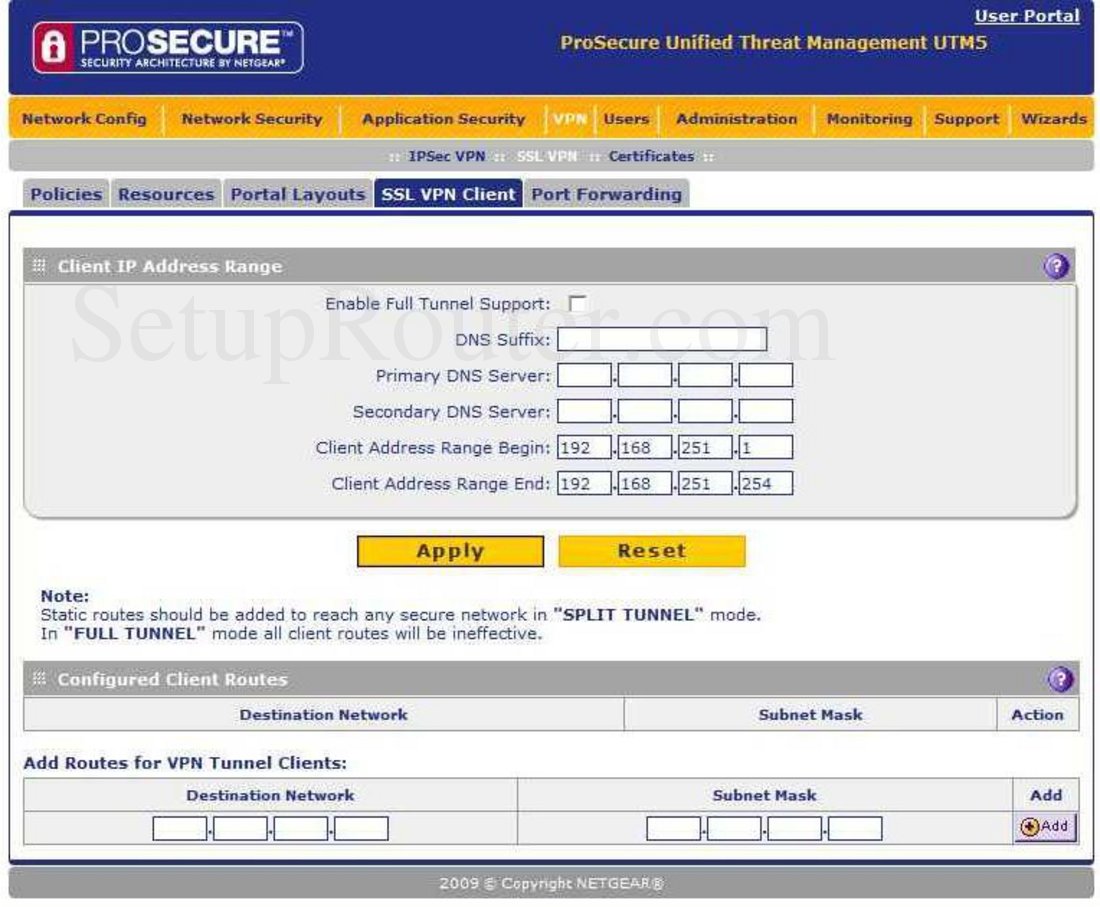This screenshot has height=907, width=1100.
Task: Click Add Routes Subnet Mask second octet field
Action: [734, 828]
